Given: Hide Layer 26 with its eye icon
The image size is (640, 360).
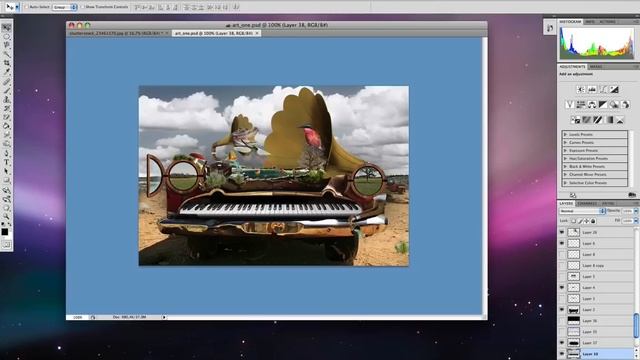Looking at the screenshot, I should click(x=562, y=232).
